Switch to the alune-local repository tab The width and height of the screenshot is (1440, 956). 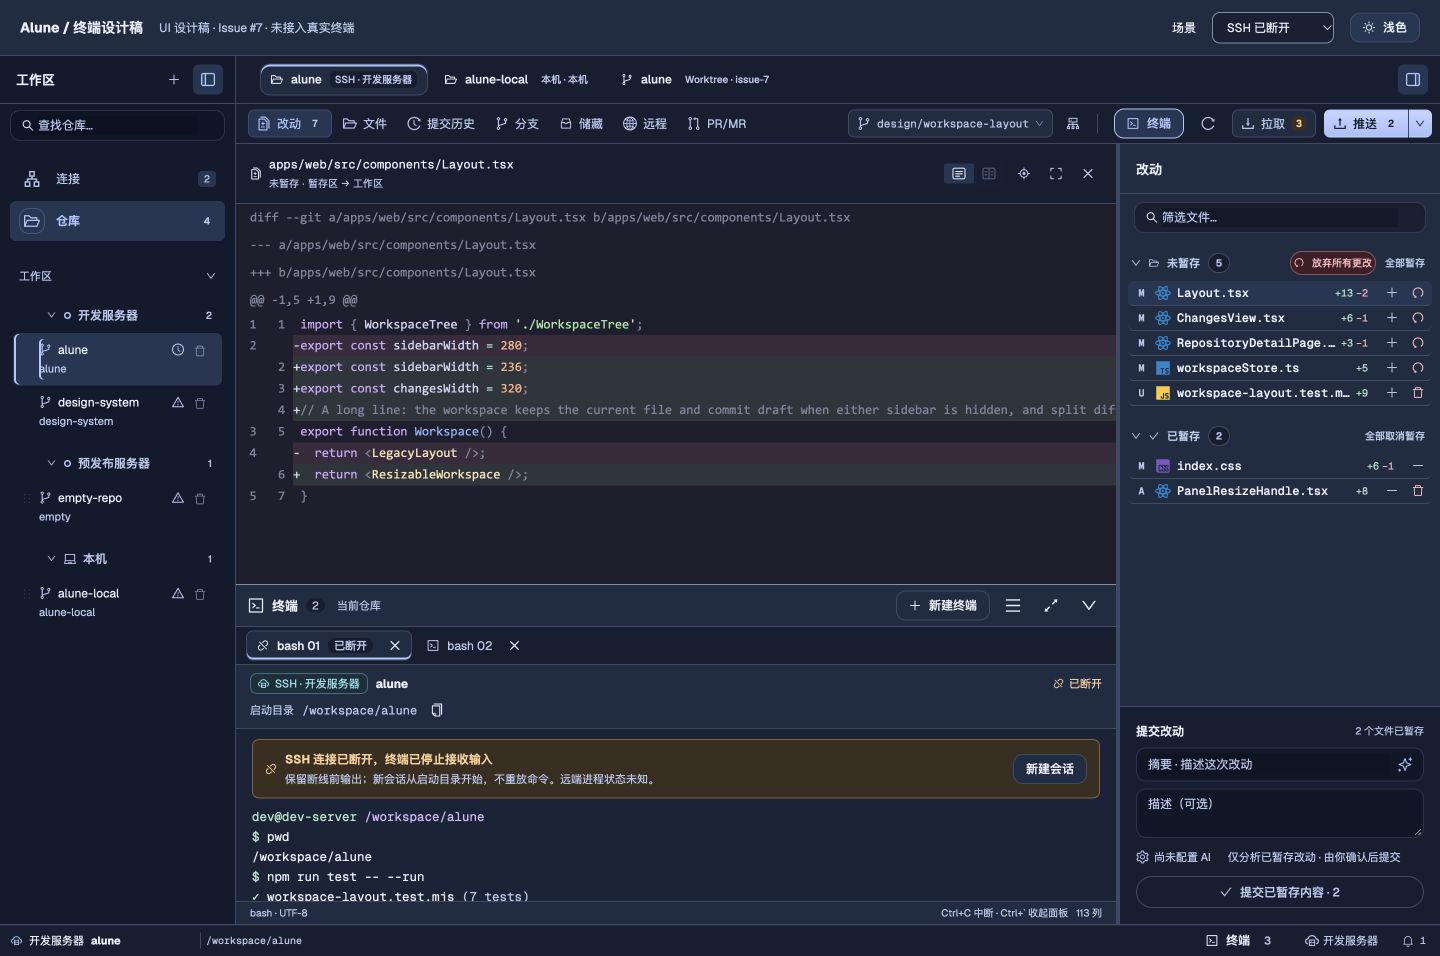516,80
